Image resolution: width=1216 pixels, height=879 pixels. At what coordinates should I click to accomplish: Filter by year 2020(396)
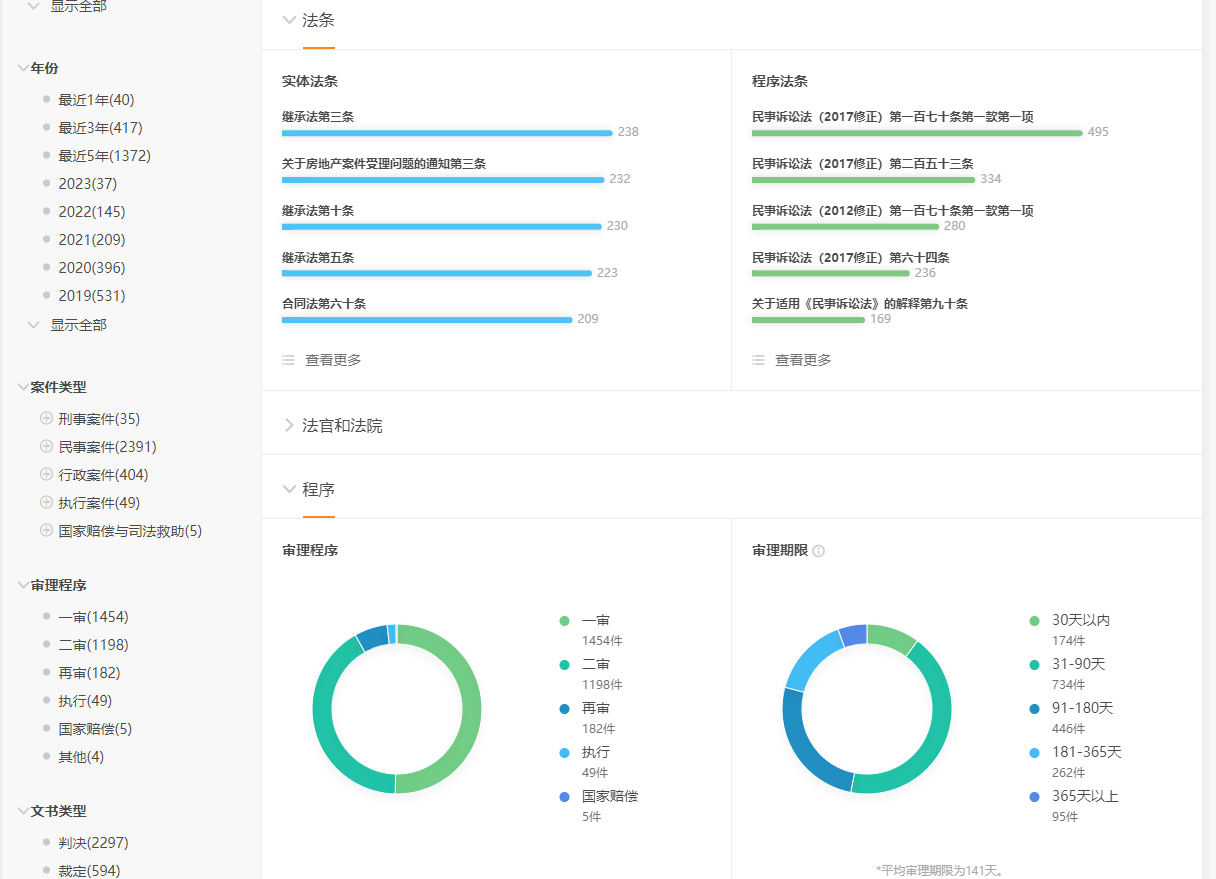[x=92, y=268]
